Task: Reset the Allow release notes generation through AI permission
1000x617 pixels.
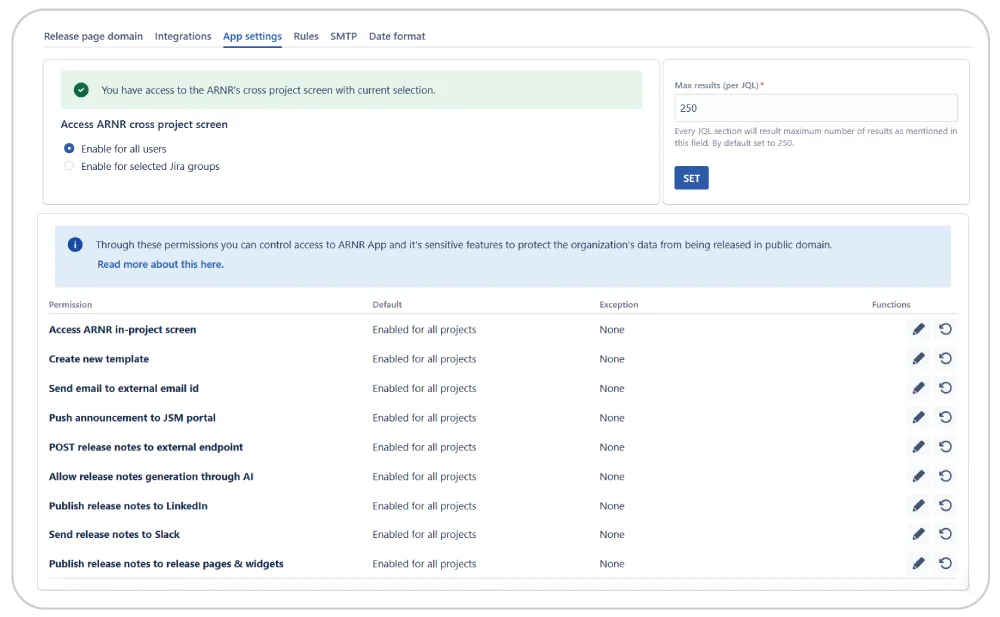Action: click(945, 476)
